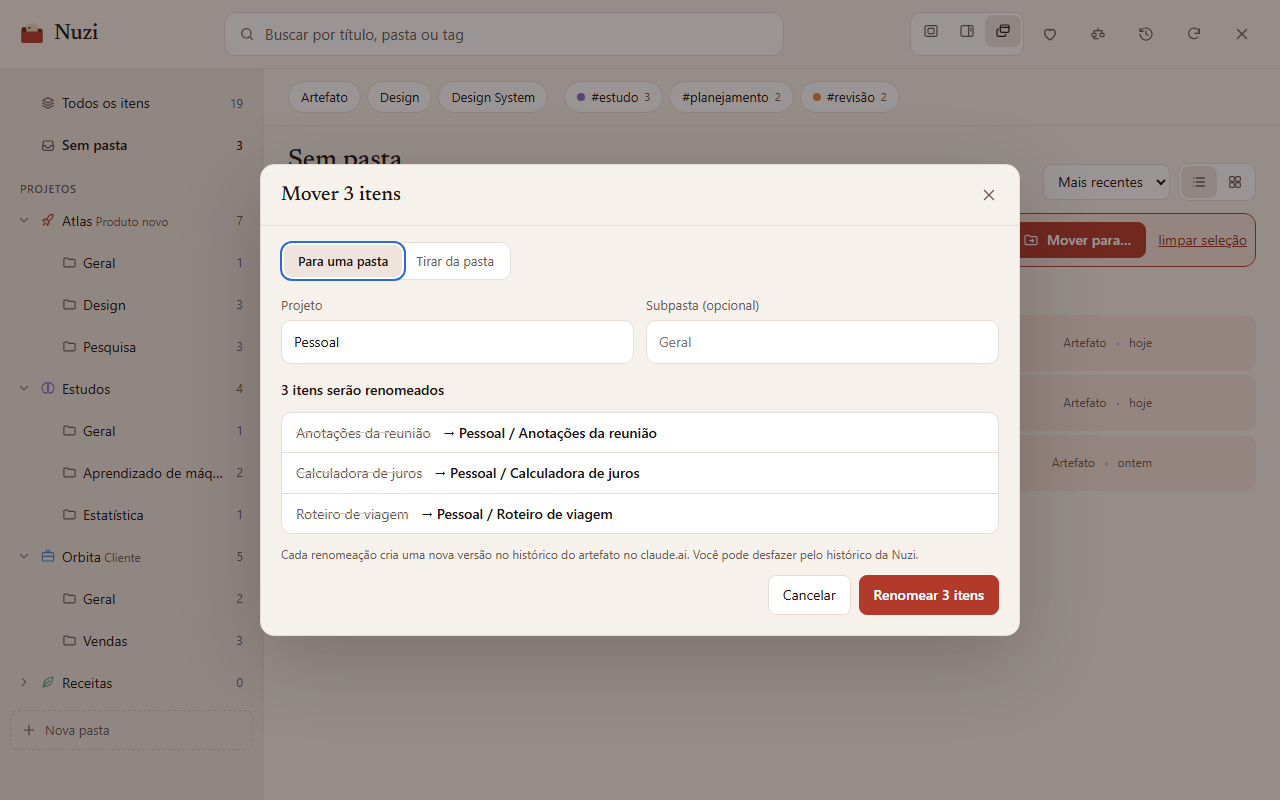Click the Subpasta (opcional) input field
Viewport: 1280px width, 800px height.
pos(822,342)
